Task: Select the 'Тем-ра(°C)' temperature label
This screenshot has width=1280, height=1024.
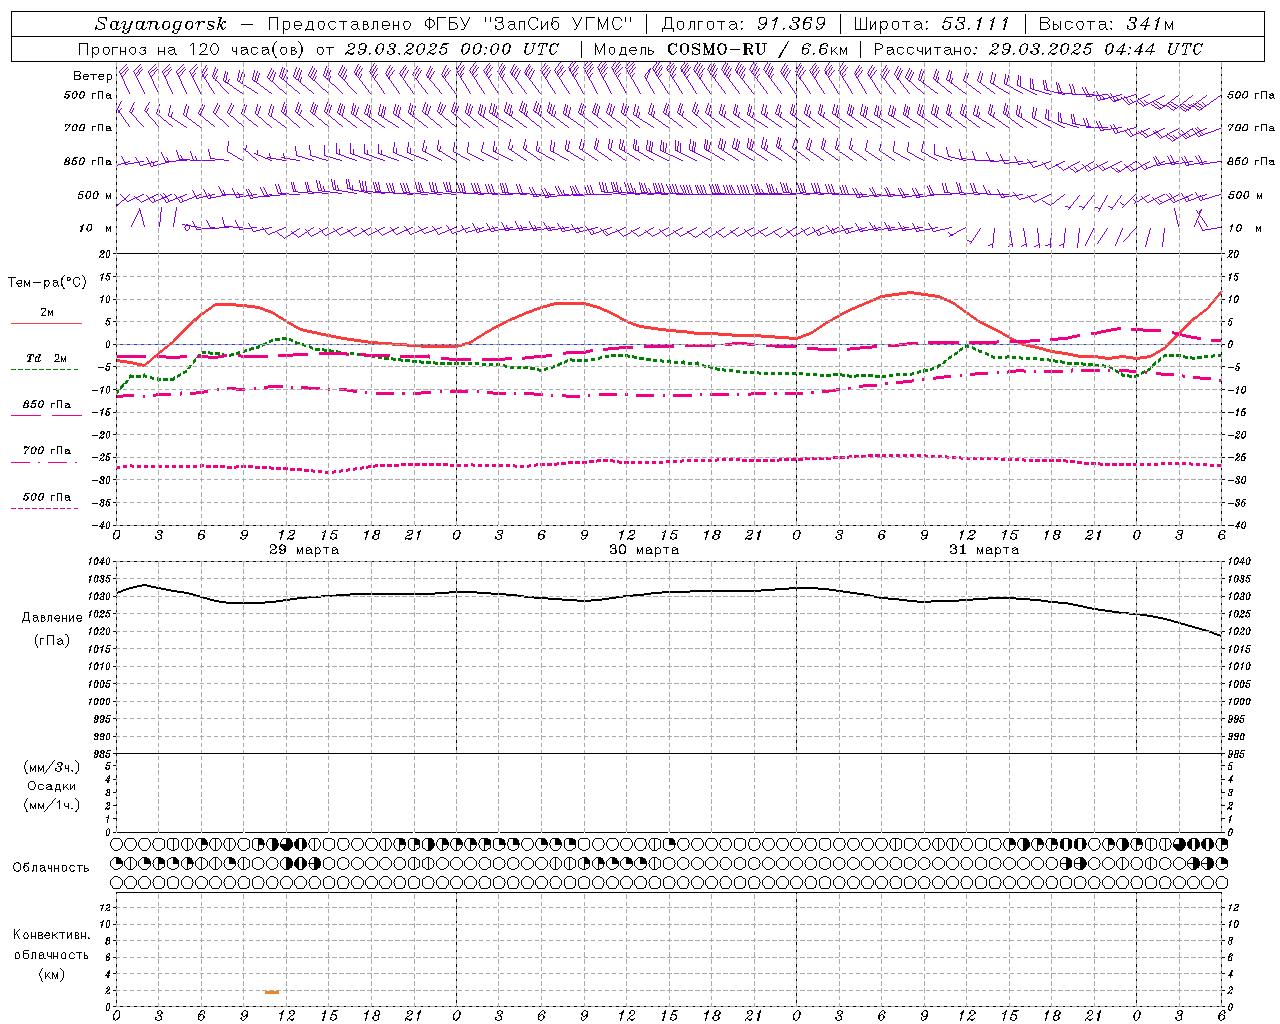Action: (x=47, y=283)
